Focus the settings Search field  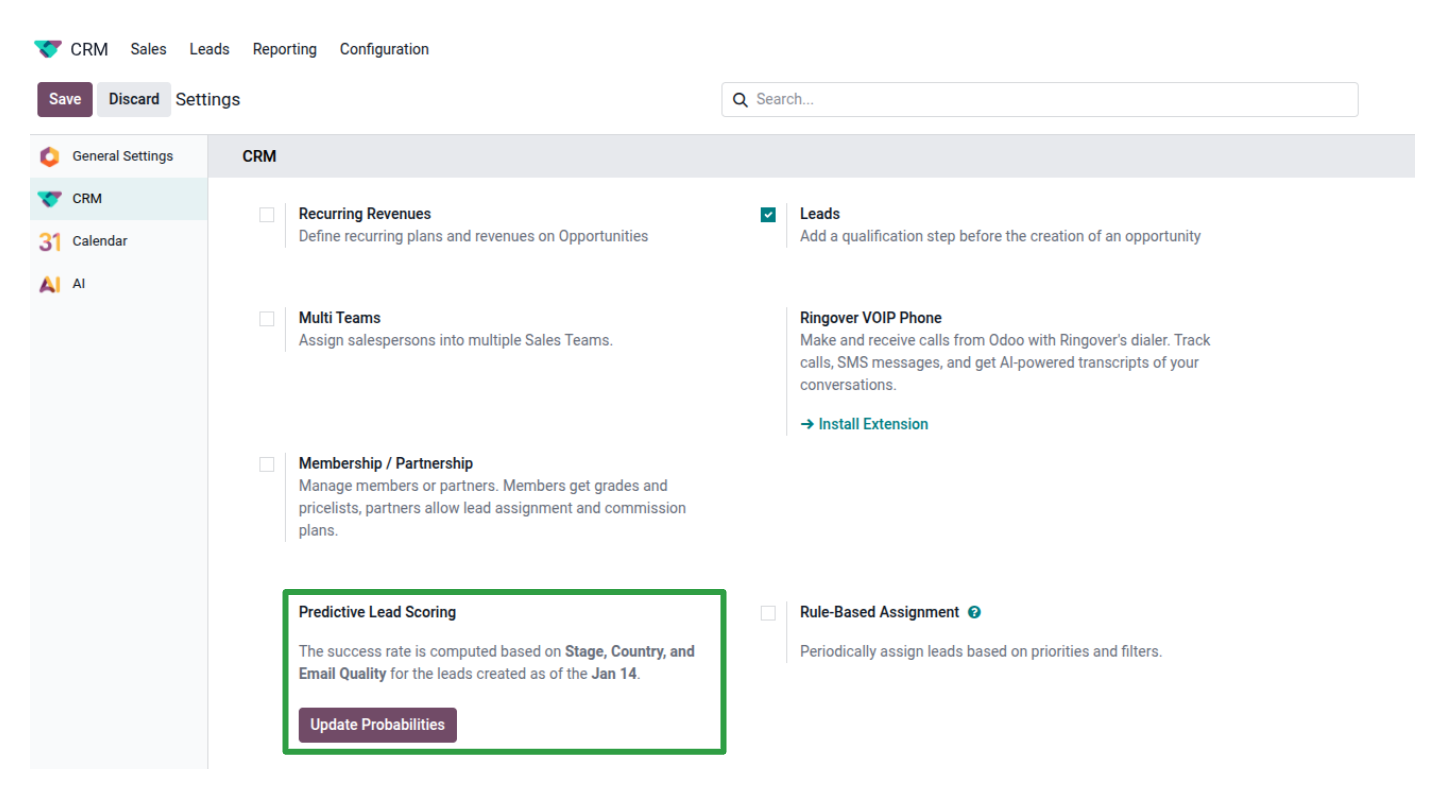(1050, 100)
